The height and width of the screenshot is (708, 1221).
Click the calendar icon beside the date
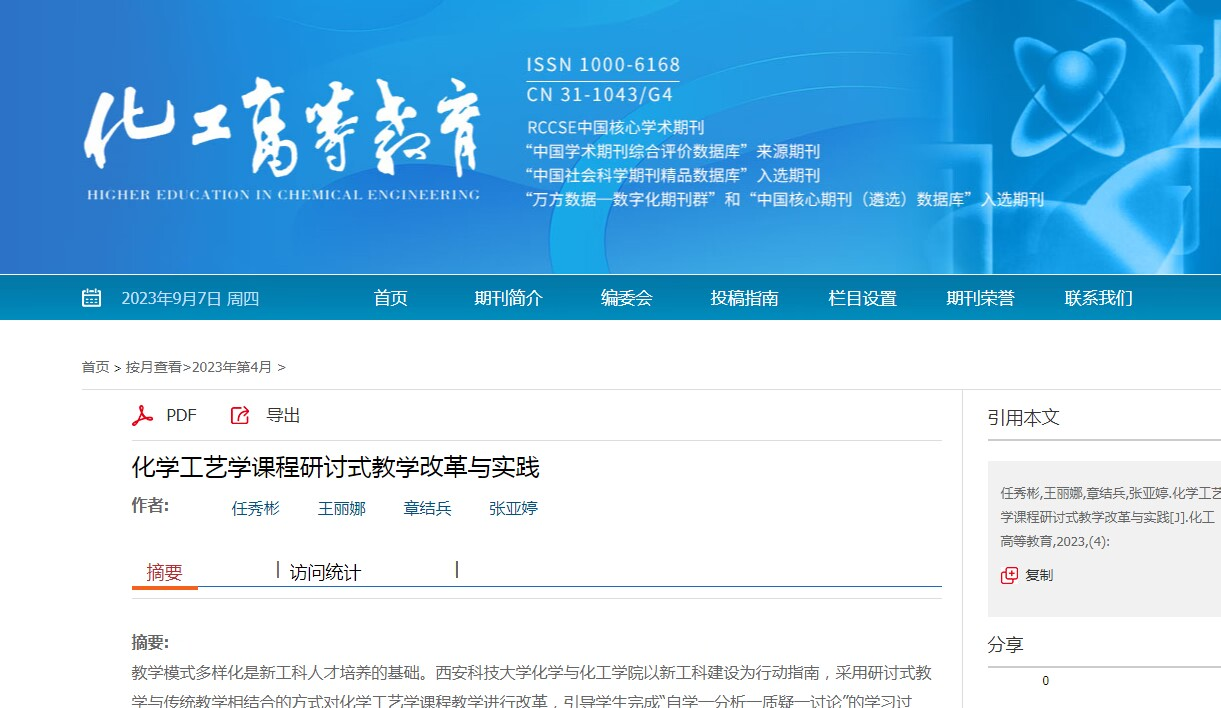[92, 298]
